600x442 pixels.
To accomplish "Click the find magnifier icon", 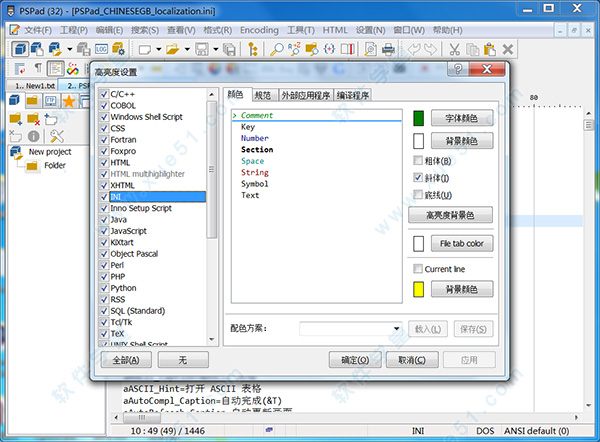I will point(277,49).
